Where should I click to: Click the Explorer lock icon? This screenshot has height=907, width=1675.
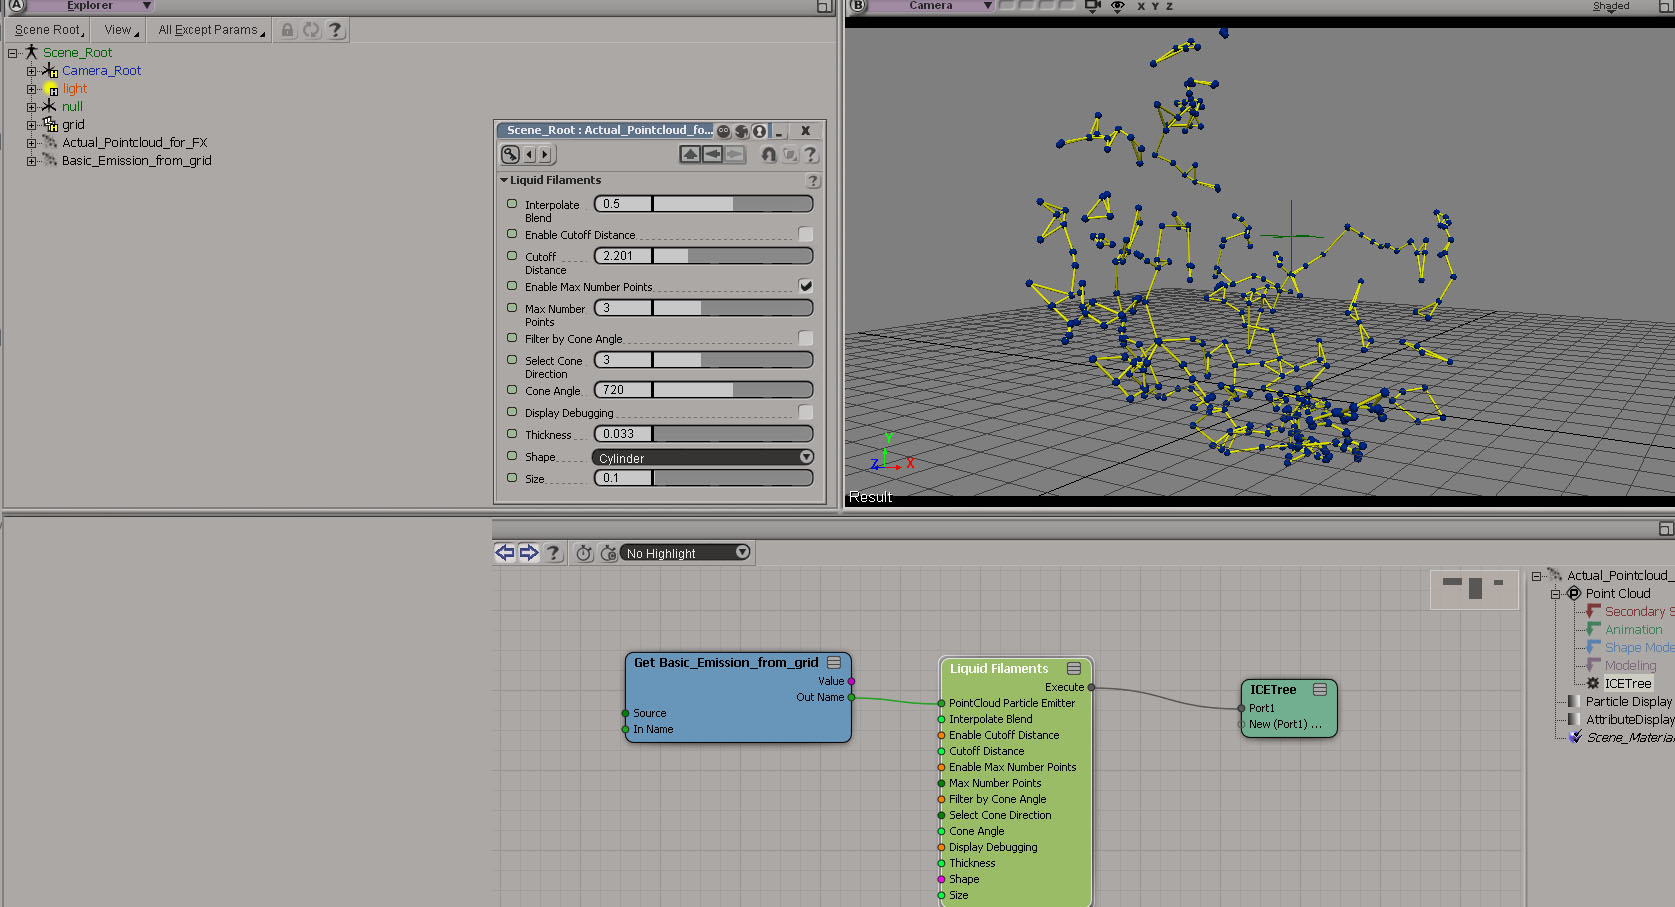(288, 30)
